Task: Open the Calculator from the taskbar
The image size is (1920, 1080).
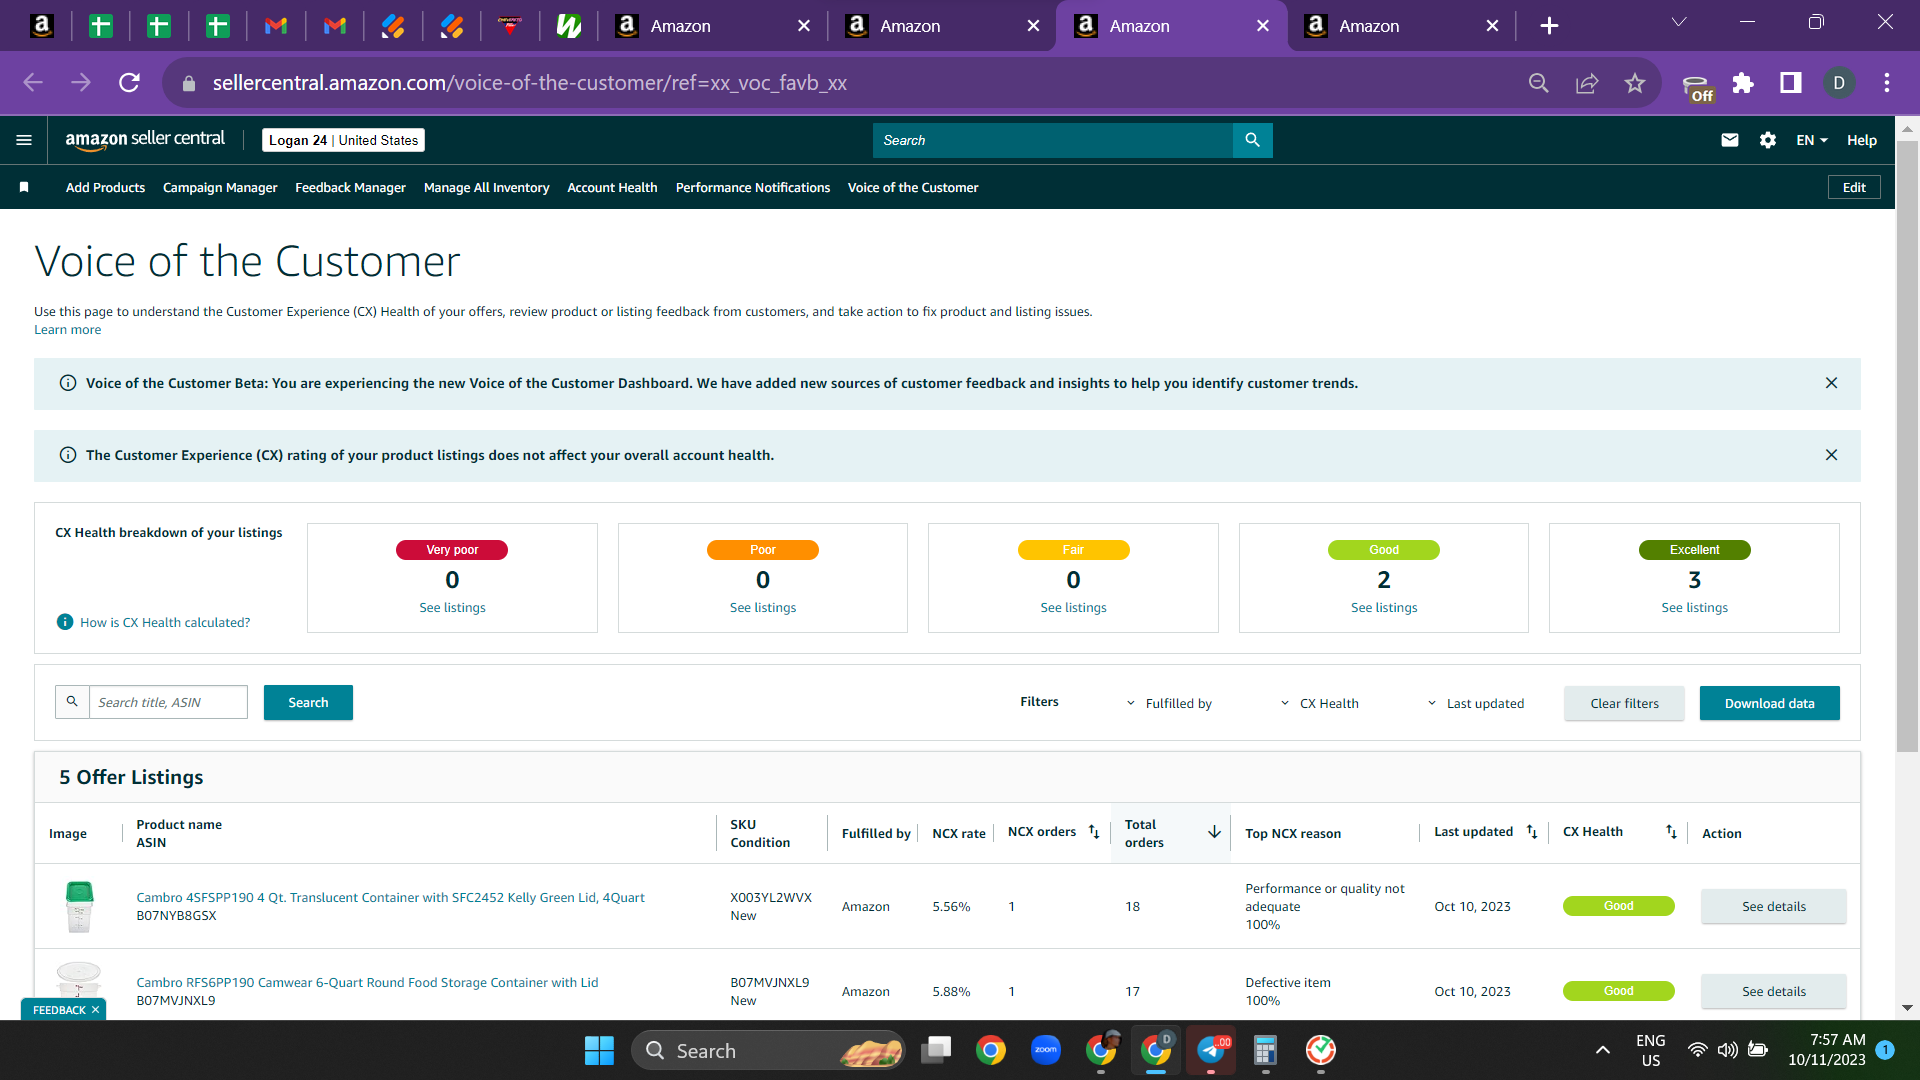Action: pos(1265,1050)
